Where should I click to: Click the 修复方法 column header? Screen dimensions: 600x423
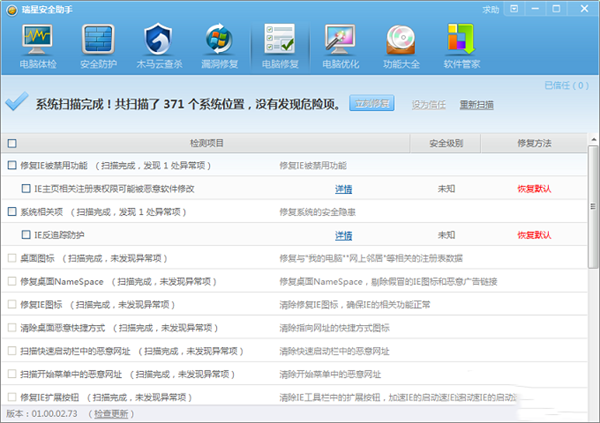(534, 143)
